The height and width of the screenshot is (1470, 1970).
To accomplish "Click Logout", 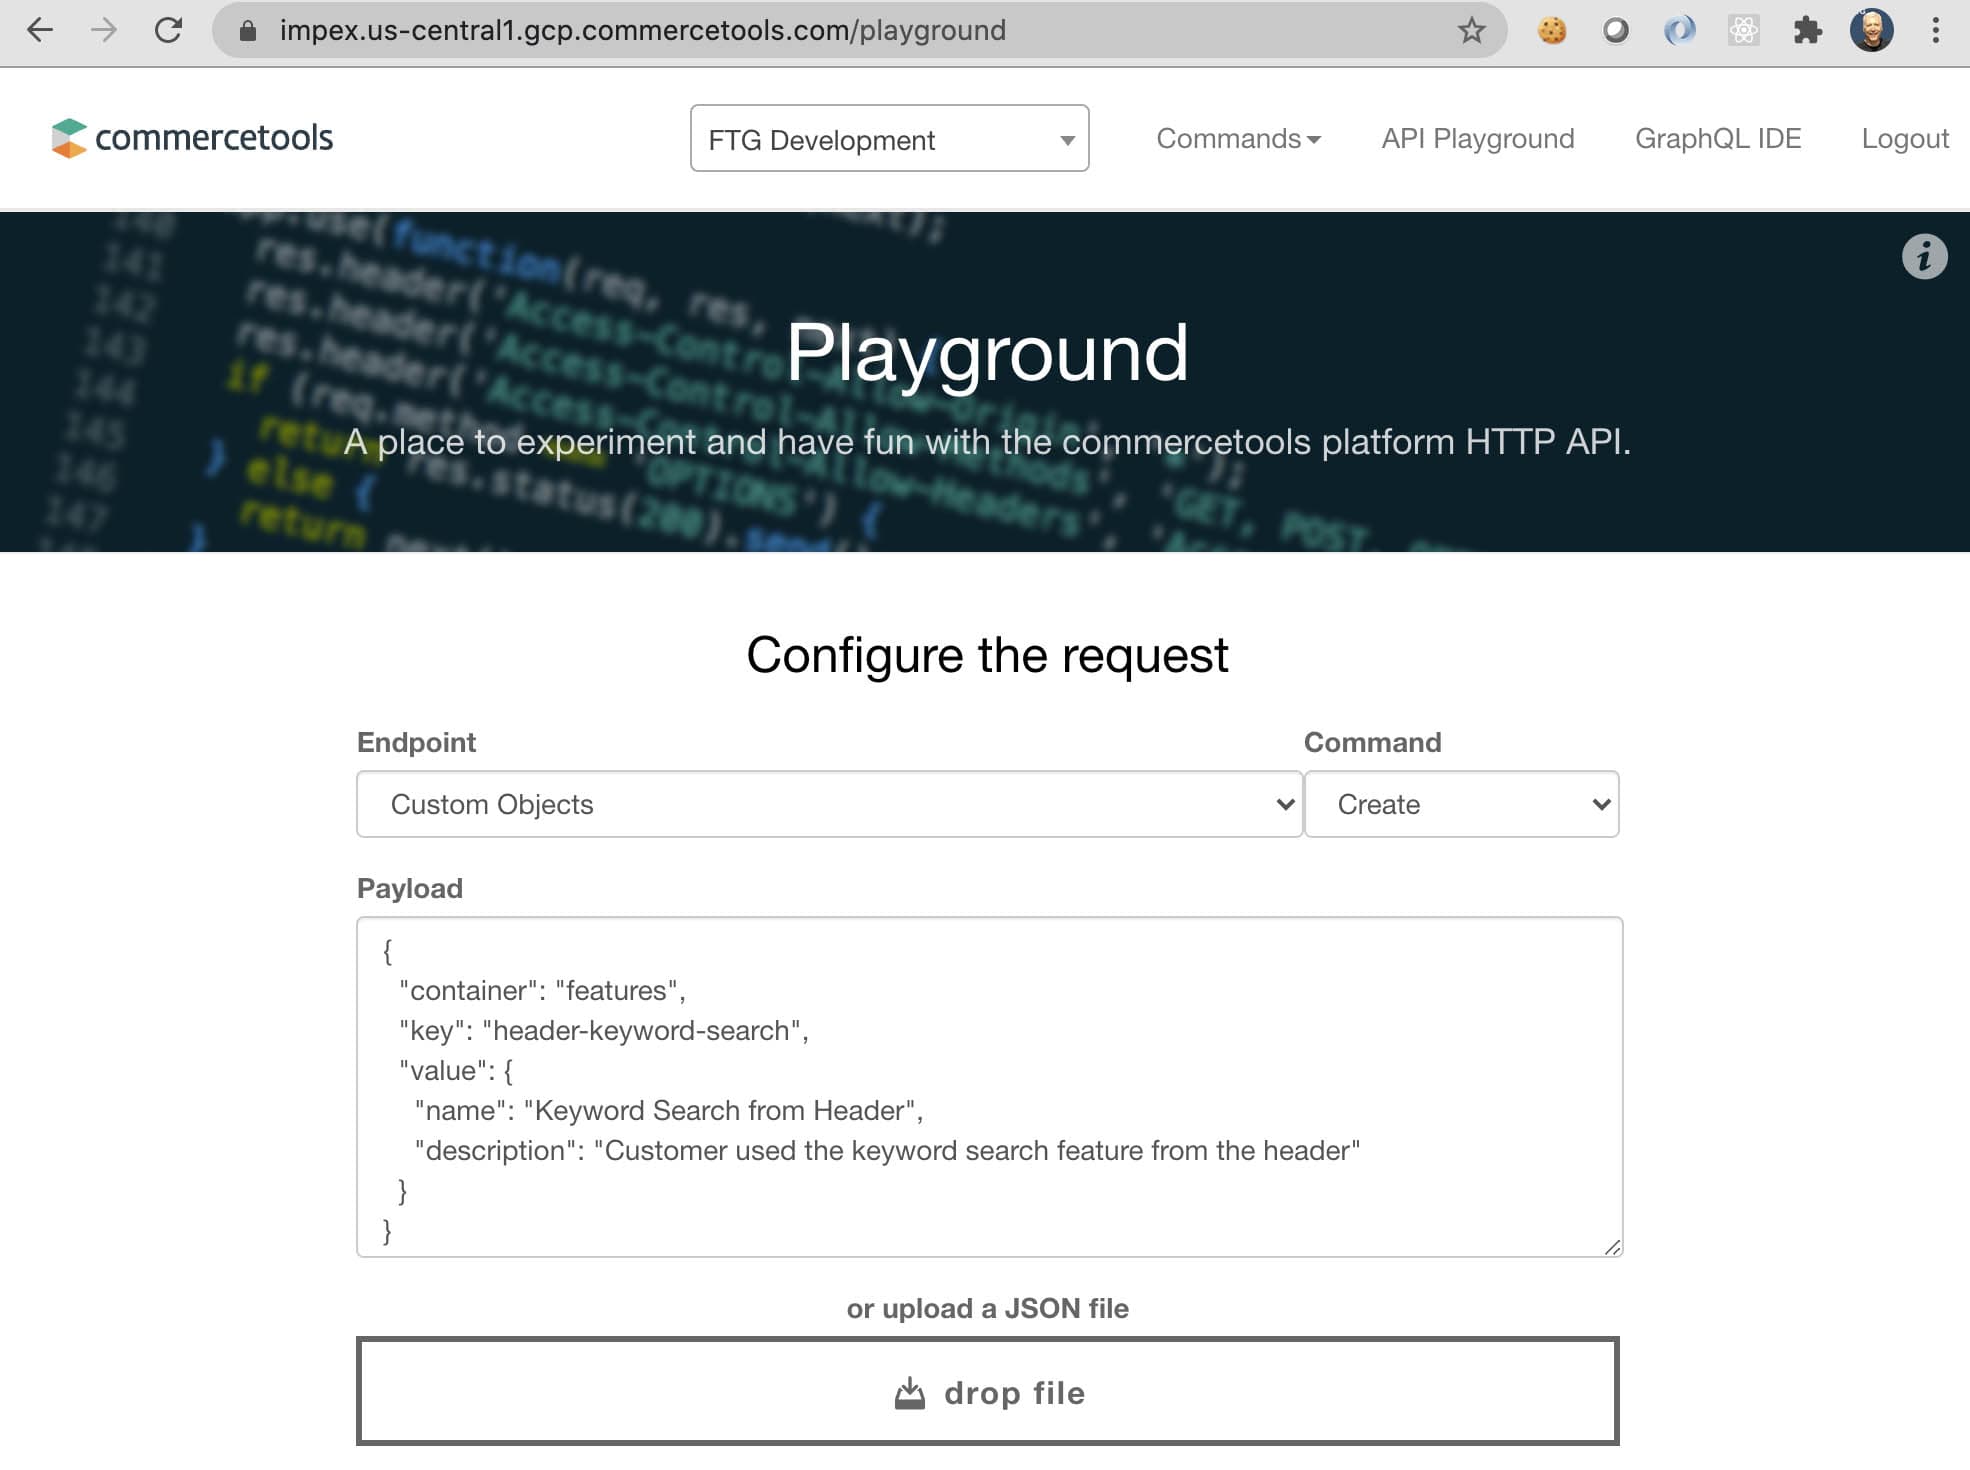I will [1904, 138].
